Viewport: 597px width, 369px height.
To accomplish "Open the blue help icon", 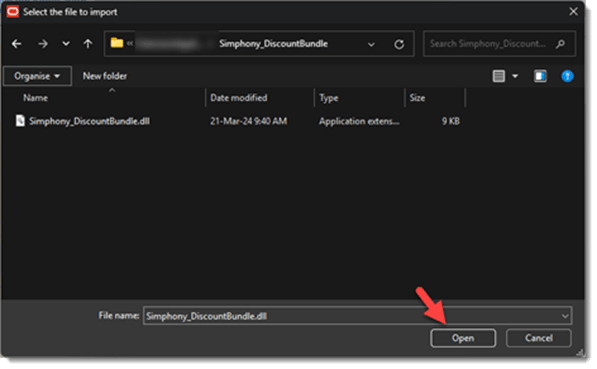I will [x=567, y=76].
